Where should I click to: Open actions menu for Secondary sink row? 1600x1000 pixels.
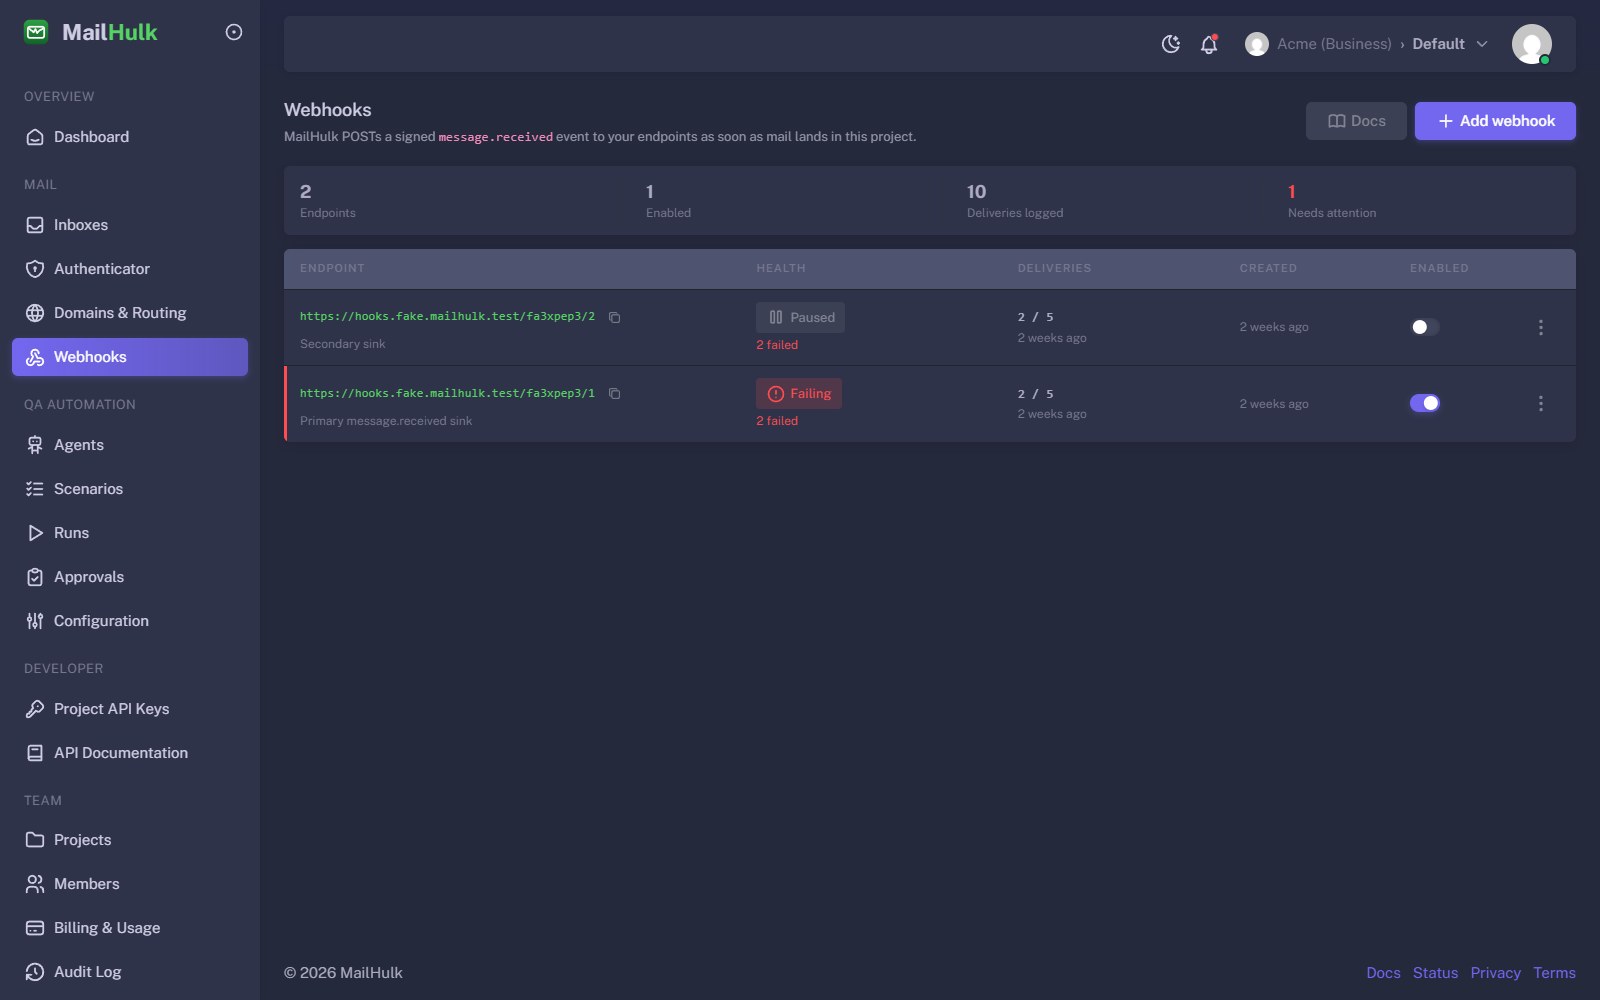pos(1541,327)
